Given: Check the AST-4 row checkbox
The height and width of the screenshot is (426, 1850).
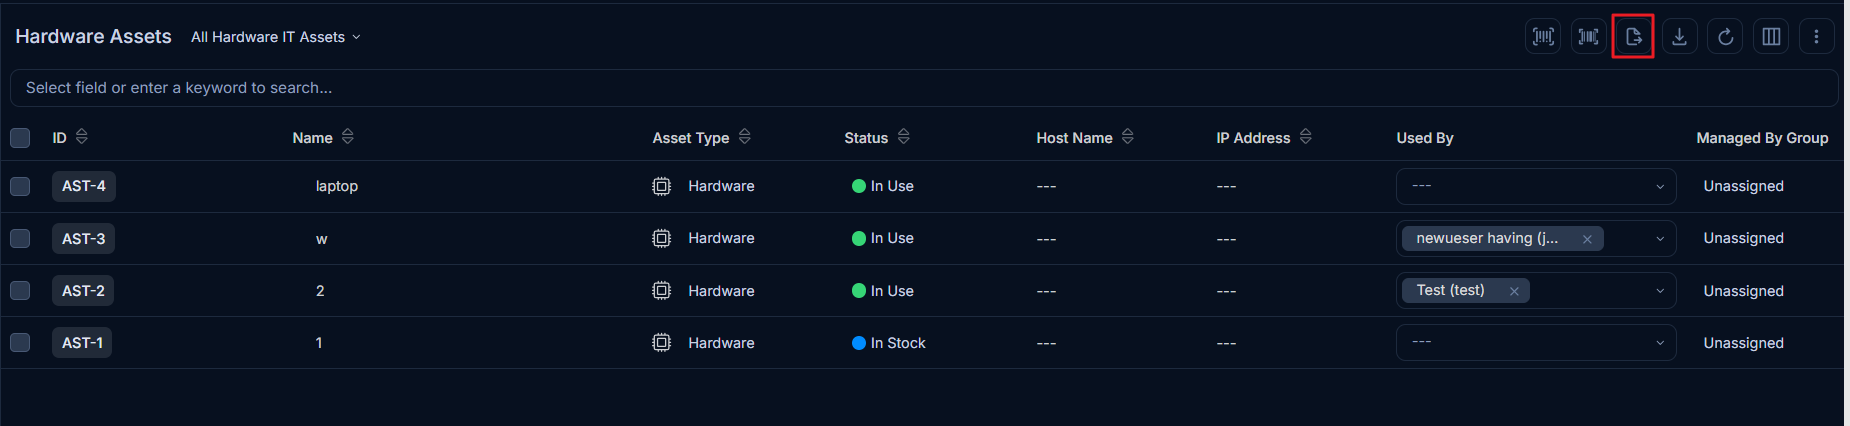Looking at the screenshot, I should [x=20, y=186].
